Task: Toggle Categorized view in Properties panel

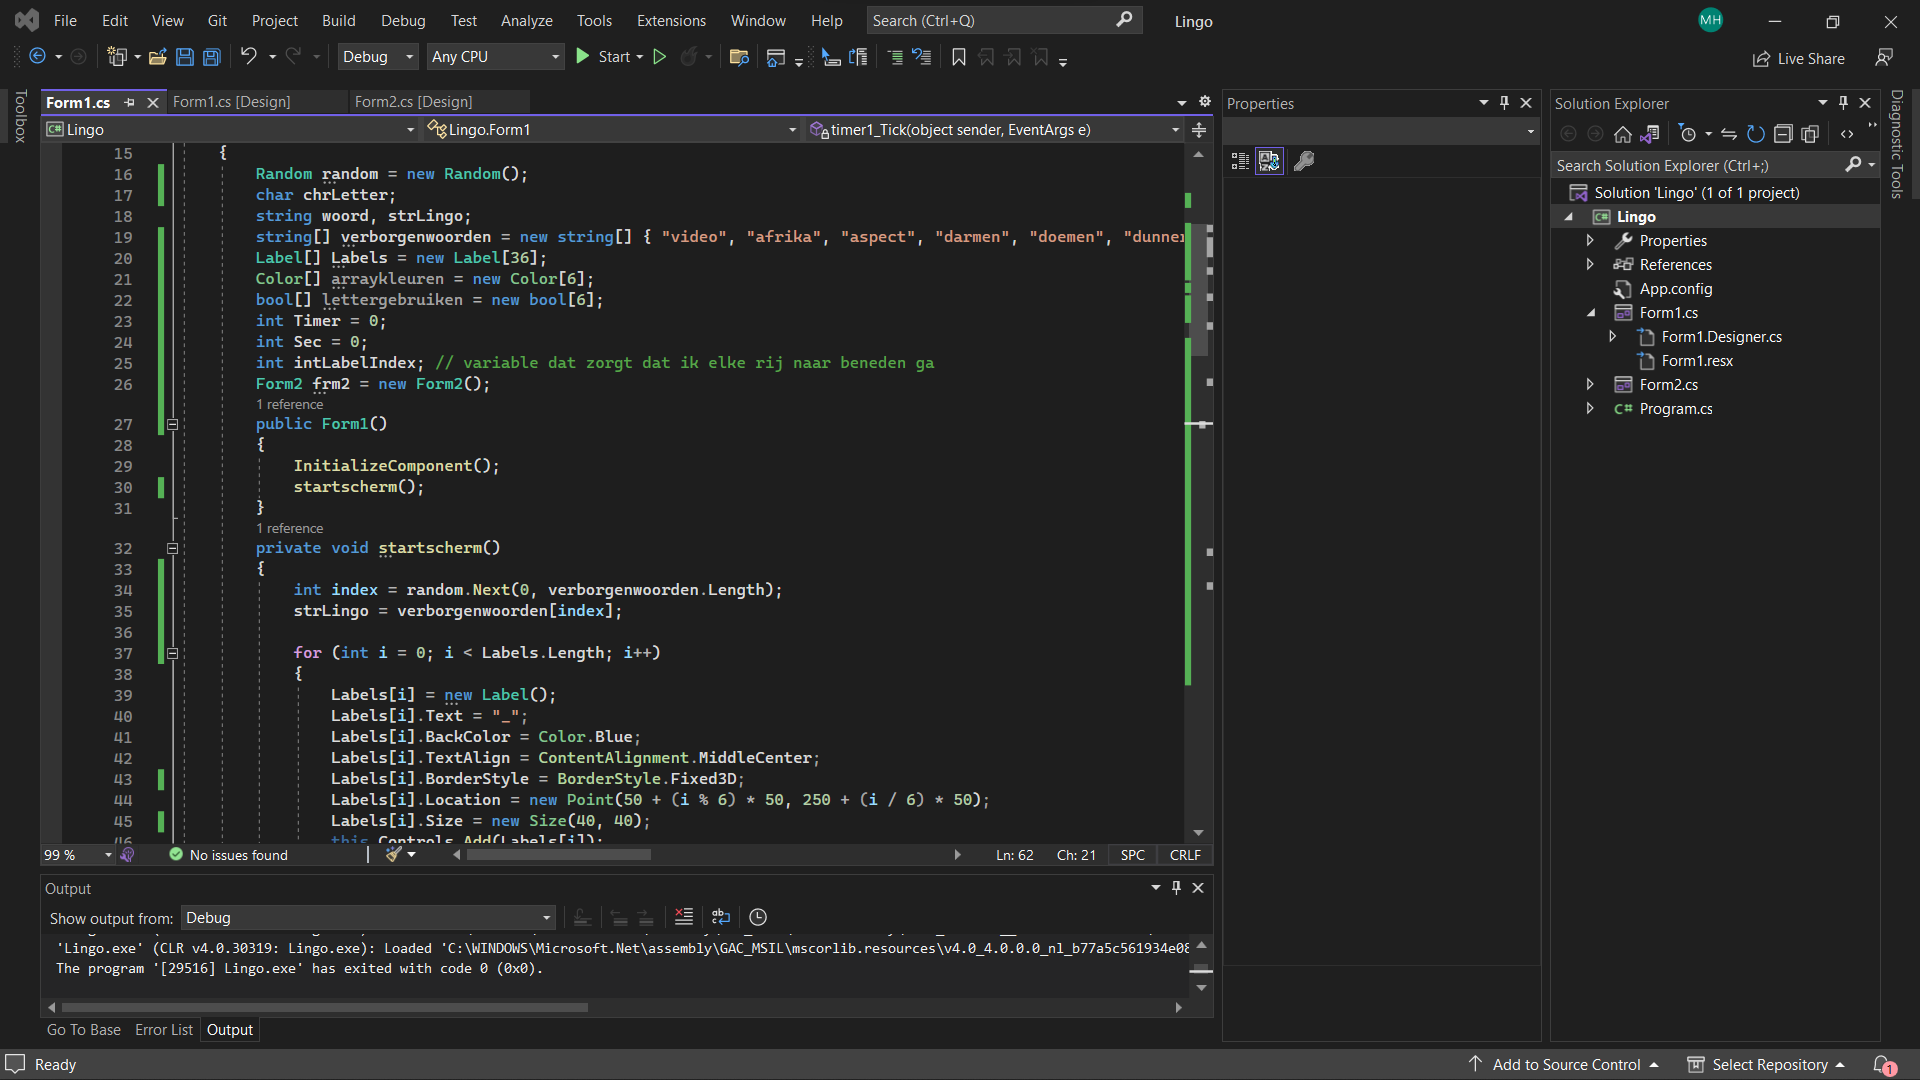Action: [1240, 161]
